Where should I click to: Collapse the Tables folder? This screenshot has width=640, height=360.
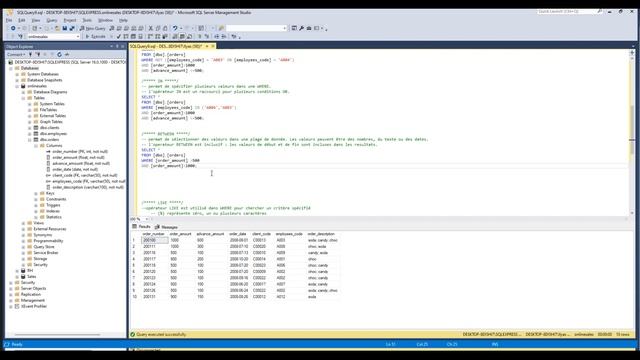pyautogui.click(x=23, y=98)
